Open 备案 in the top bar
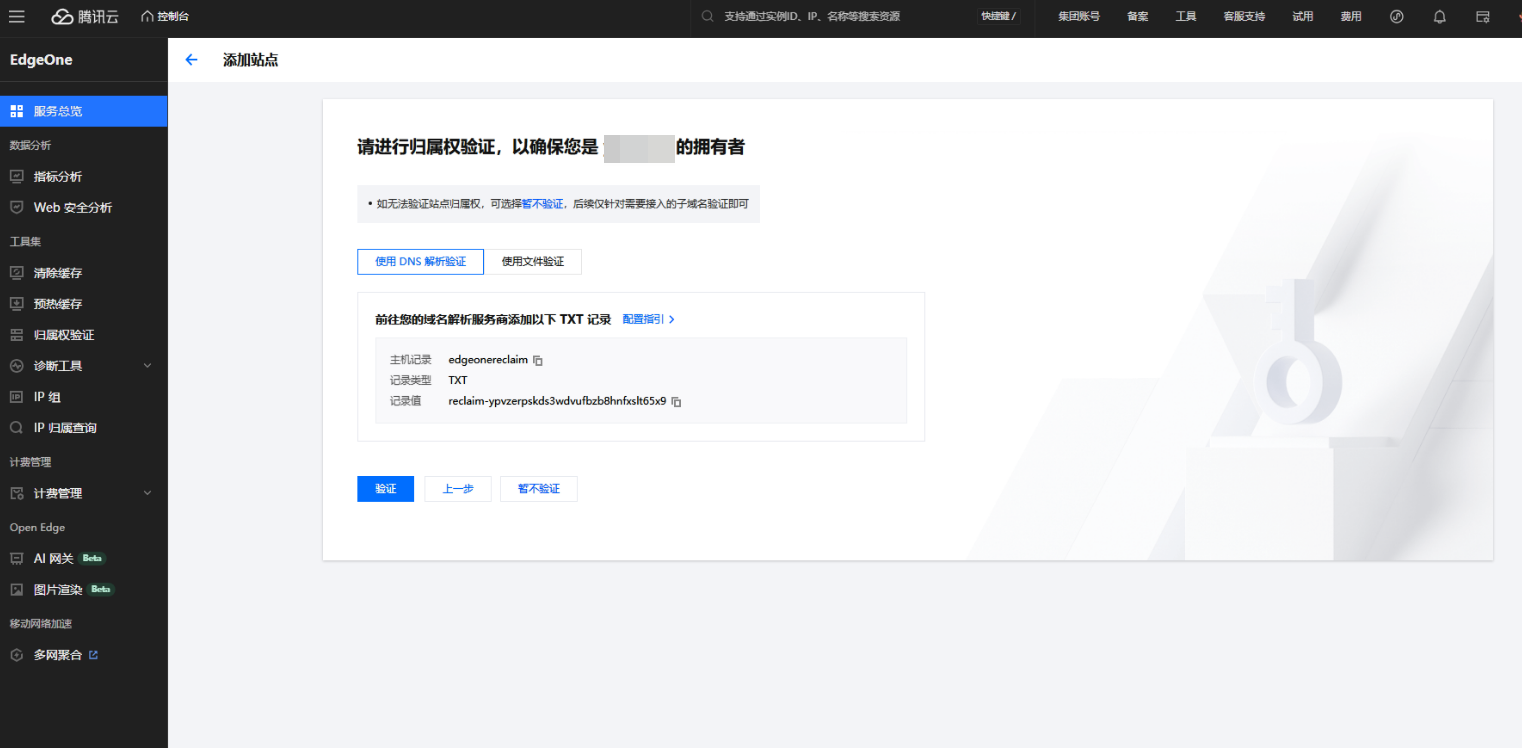The width and height of the screenshot is (1522, 748). coord(1138,16)
